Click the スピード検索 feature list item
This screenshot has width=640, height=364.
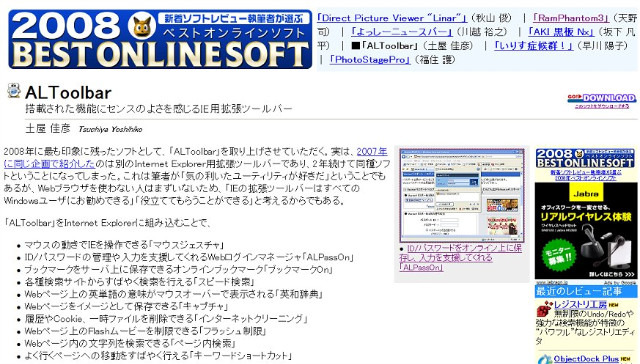click(139, 282)
